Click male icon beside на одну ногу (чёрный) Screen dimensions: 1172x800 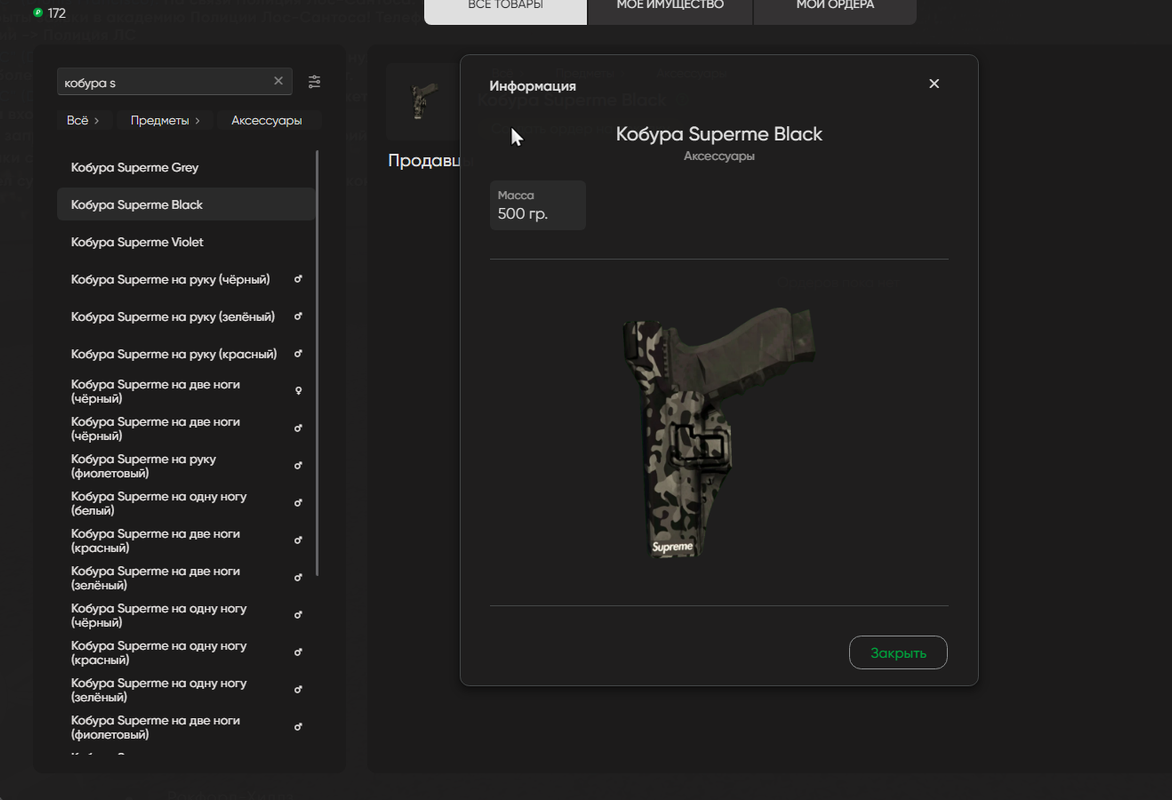coord(297,615)
